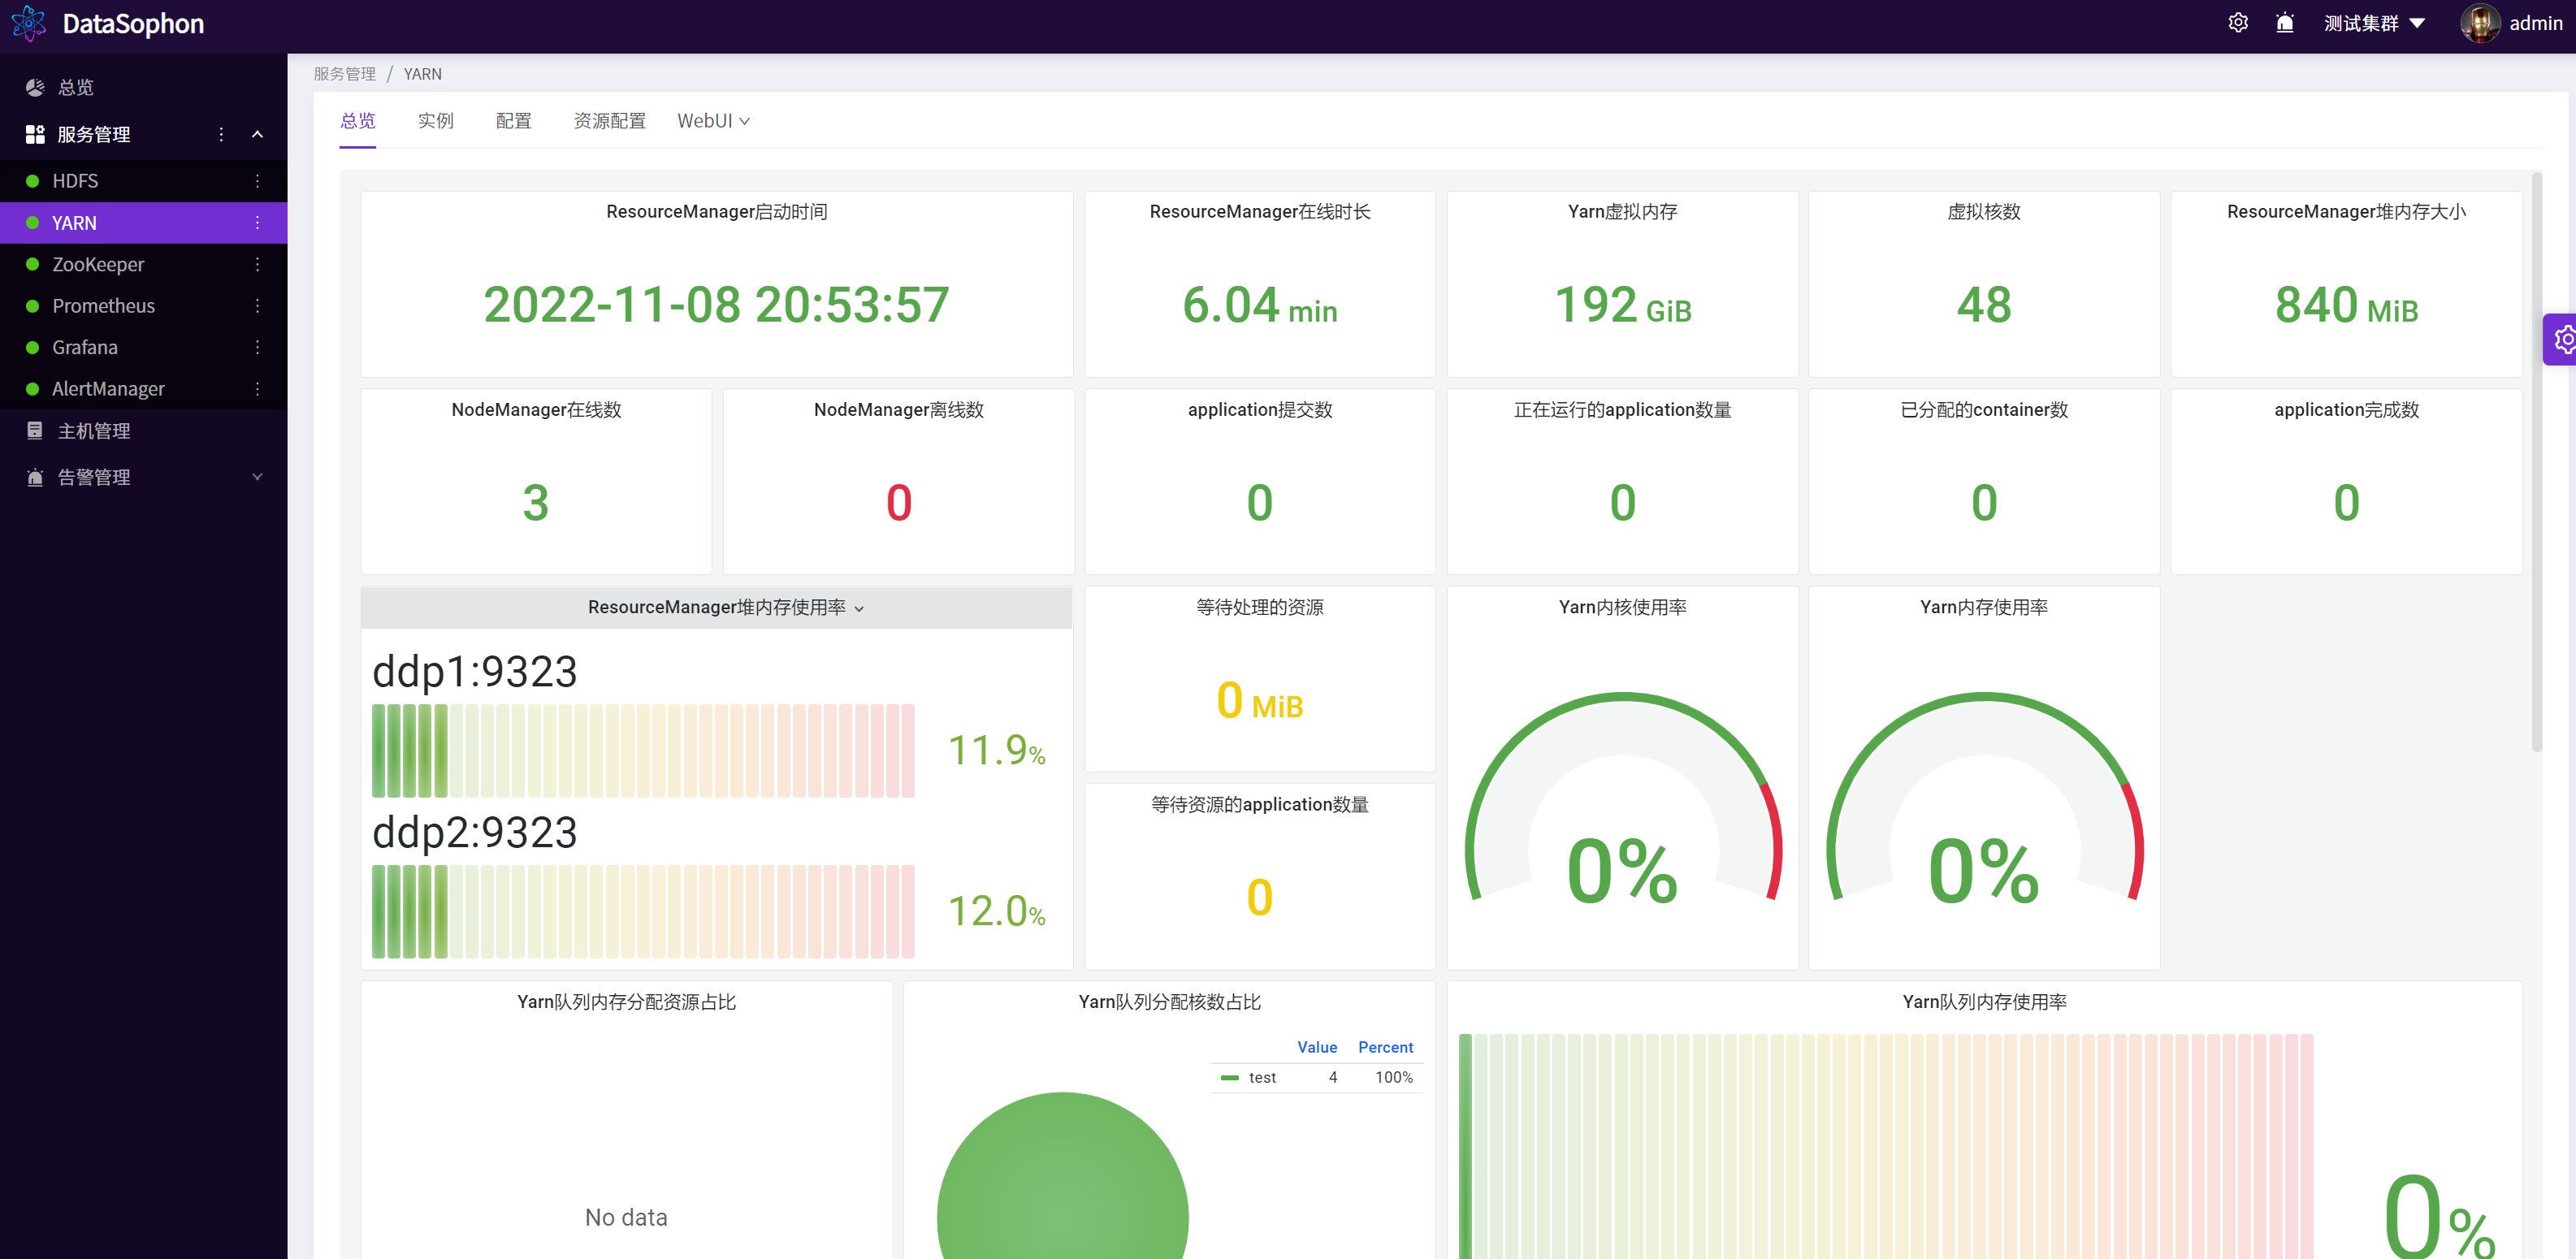This screenshot has height=1259, width=2576.
Task: Click the Yarn内核使用率 gauge
Action: 1622,798
